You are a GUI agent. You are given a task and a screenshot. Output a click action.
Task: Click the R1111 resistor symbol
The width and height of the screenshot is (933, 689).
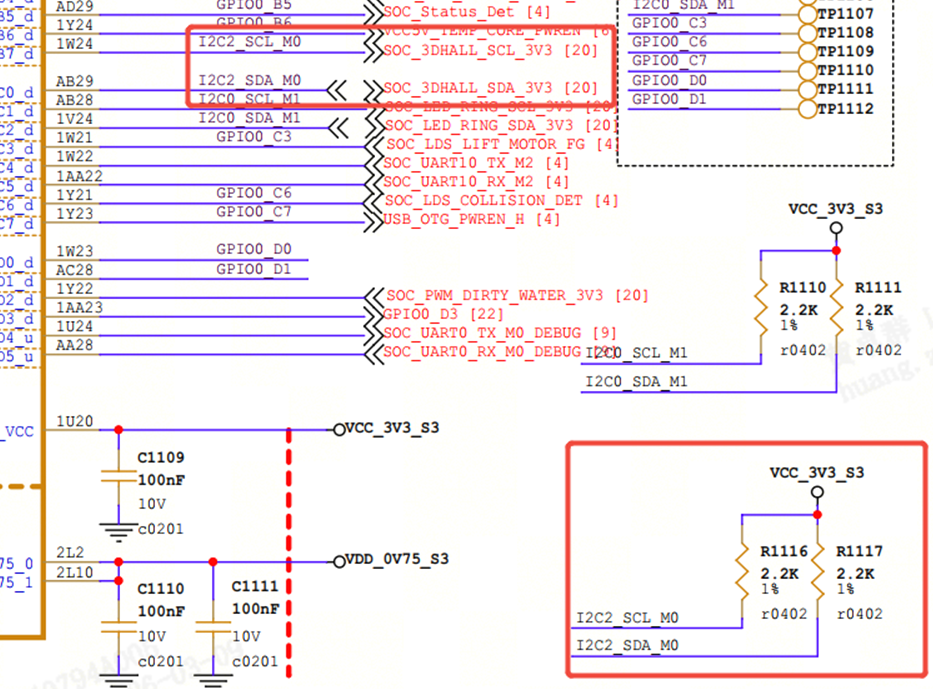[837, 308]
